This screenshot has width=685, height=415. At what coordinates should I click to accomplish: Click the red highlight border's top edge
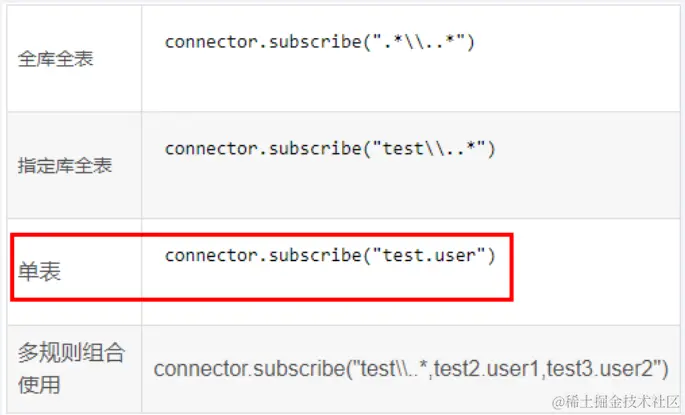coord(262,236)
